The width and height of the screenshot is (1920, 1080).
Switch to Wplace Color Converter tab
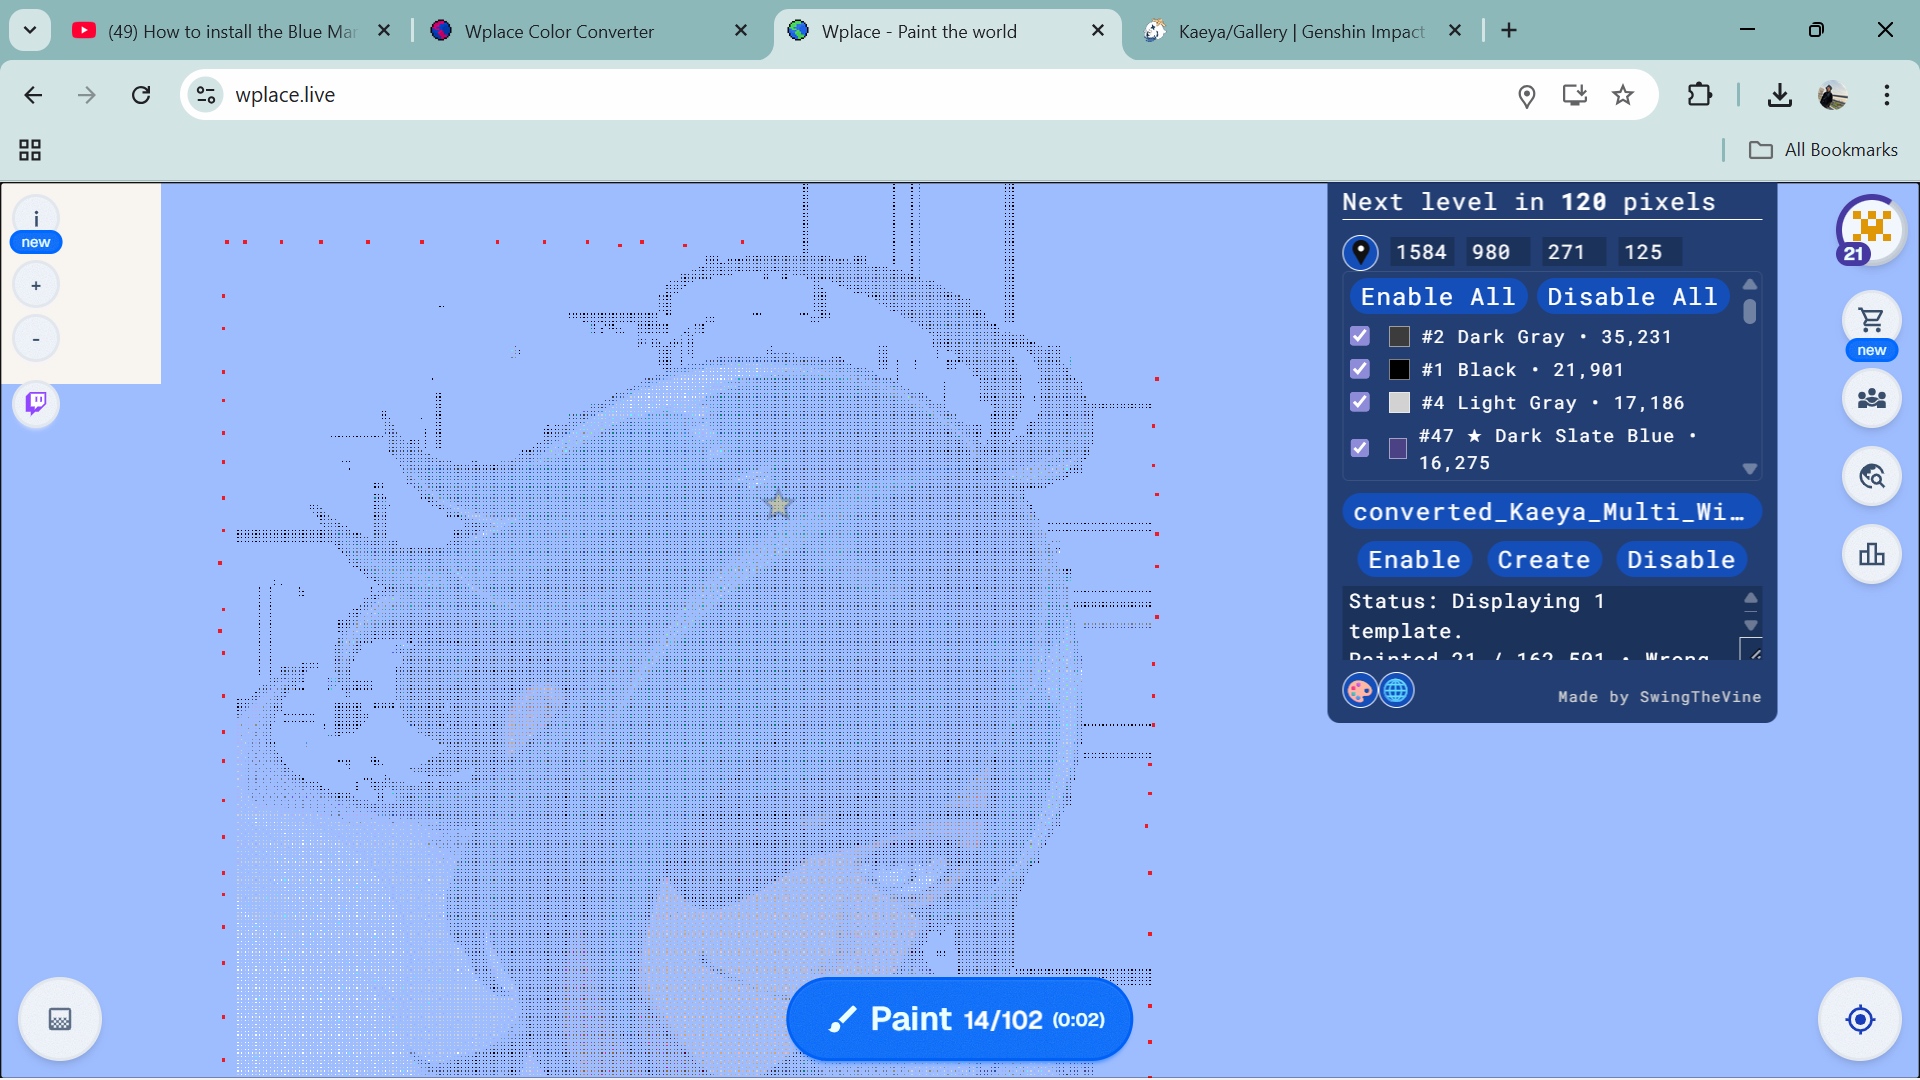pyautogui.click(x=559, y=31)
